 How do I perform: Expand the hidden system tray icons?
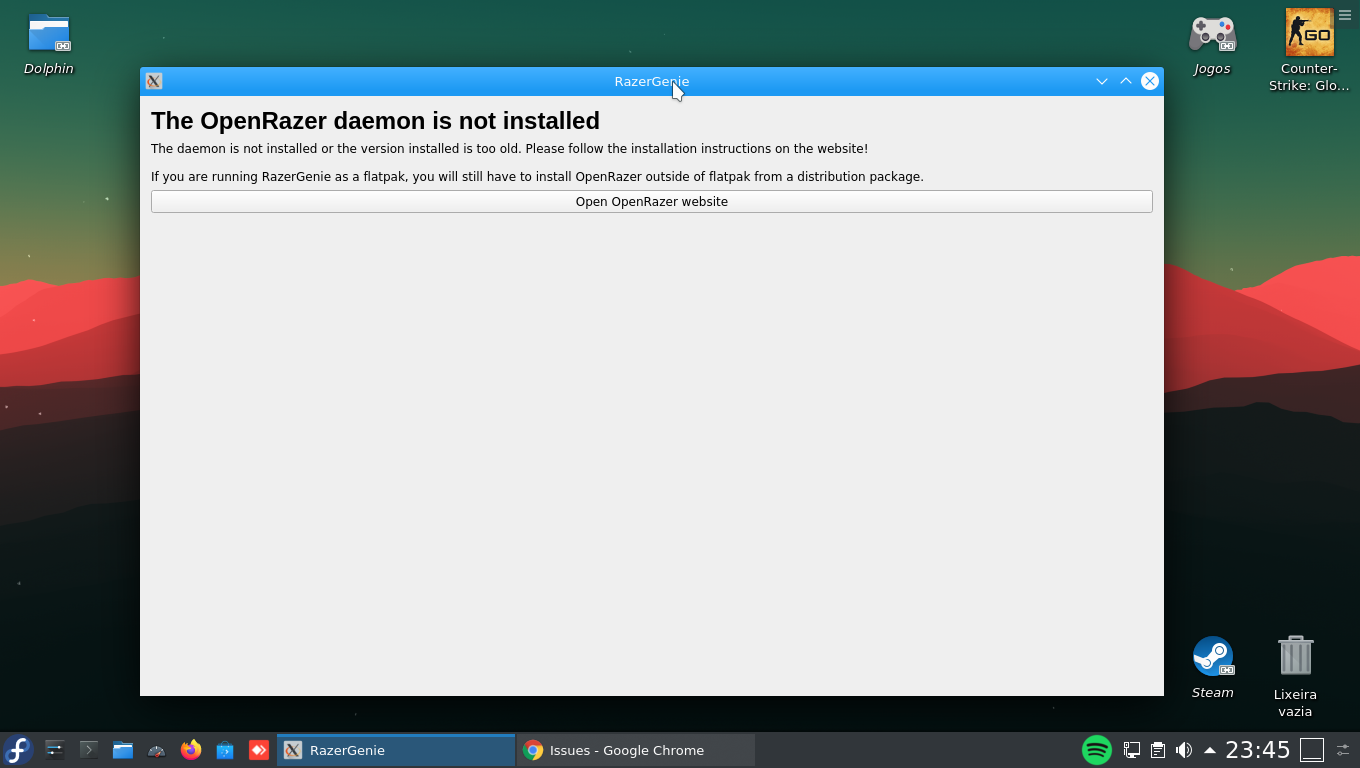click(1210, 749)
